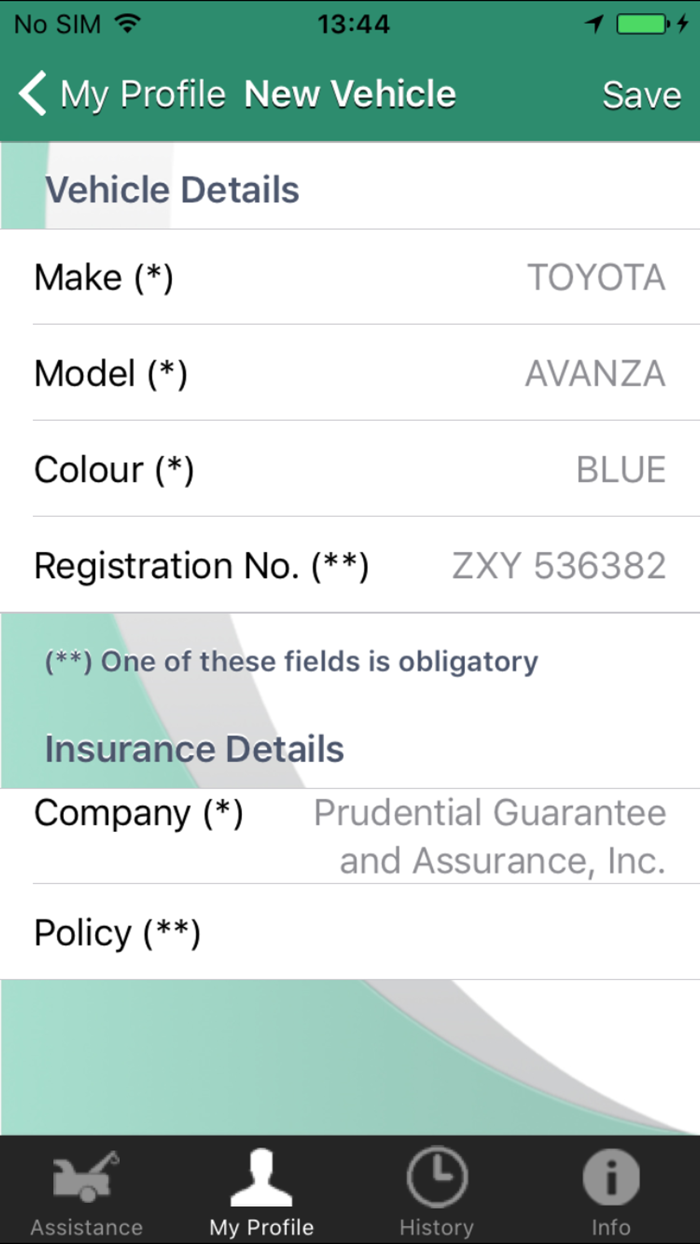
Task: Select the TOYOTA make value
Action: [596, 277]
